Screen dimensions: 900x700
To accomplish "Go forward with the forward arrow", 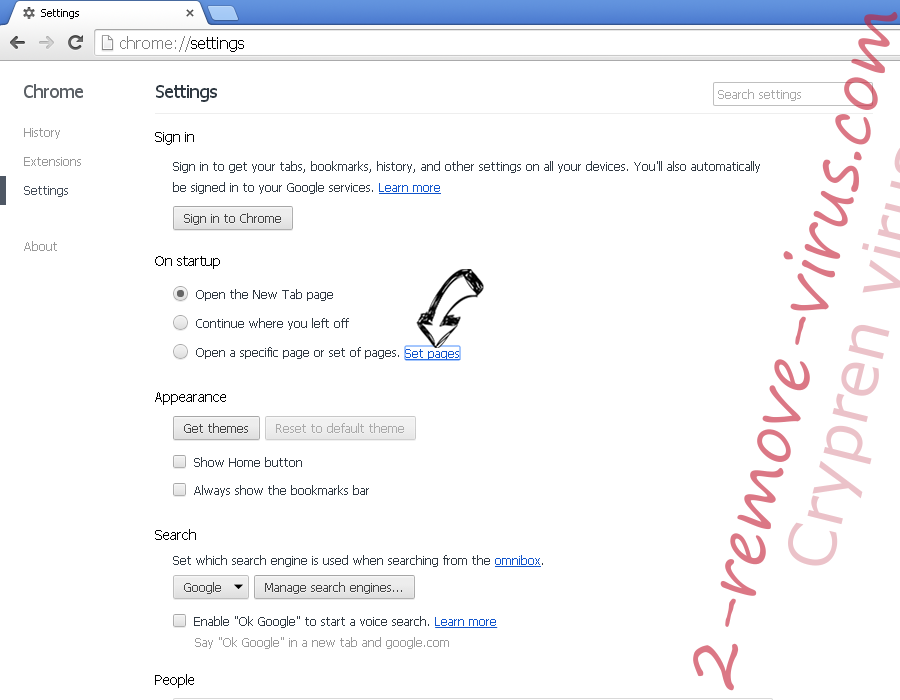I will (46, 42).
